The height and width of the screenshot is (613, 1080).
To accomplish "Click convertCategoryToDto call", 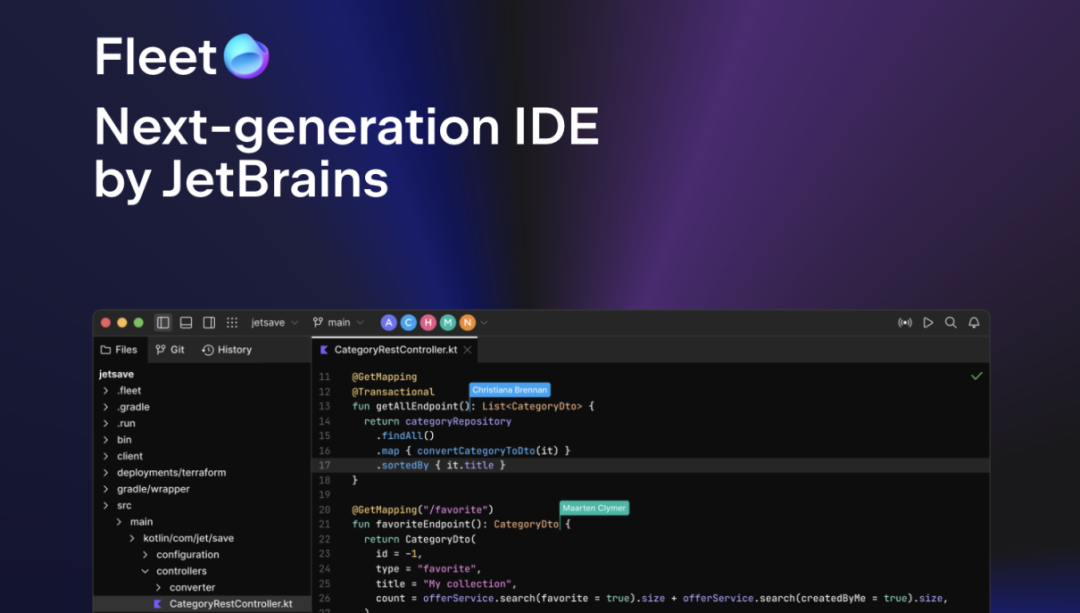I will 476,451.
